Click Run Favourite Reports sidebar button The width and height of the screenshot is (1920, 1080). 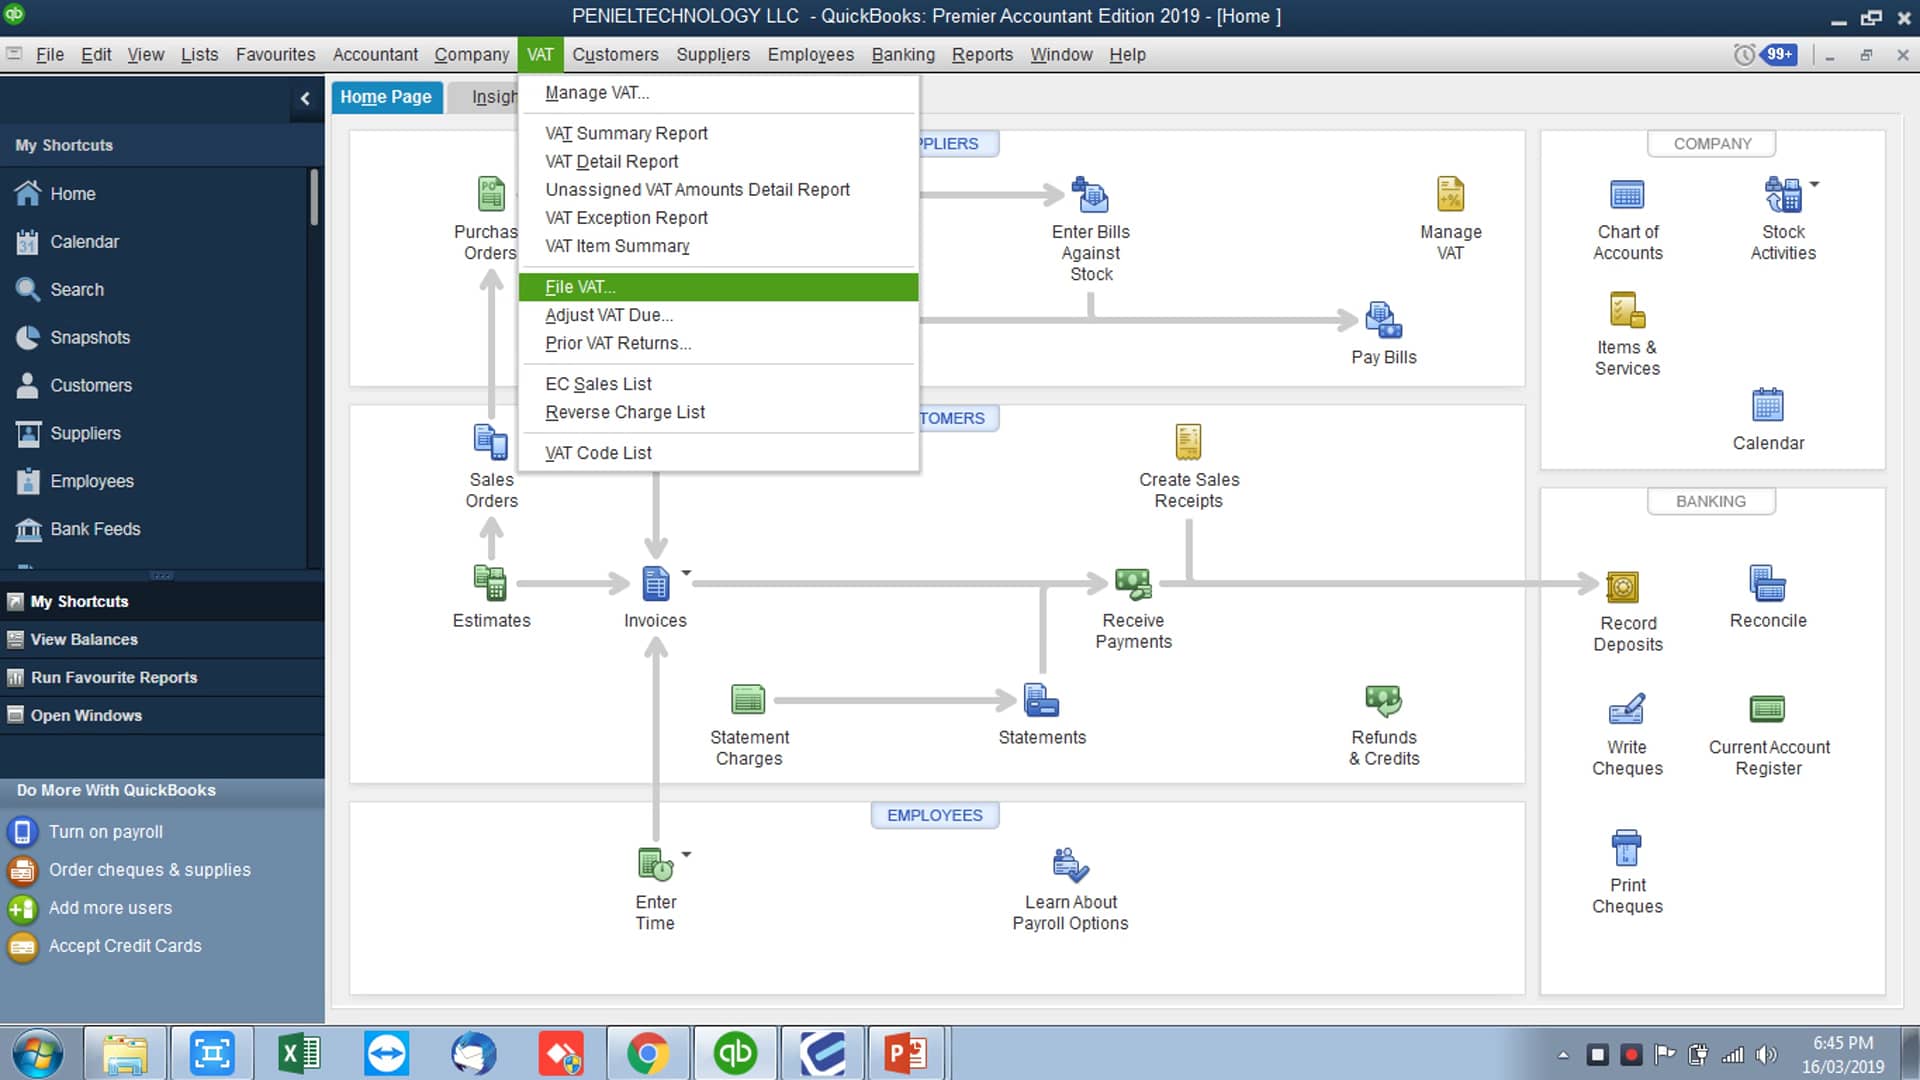[162, 677]
